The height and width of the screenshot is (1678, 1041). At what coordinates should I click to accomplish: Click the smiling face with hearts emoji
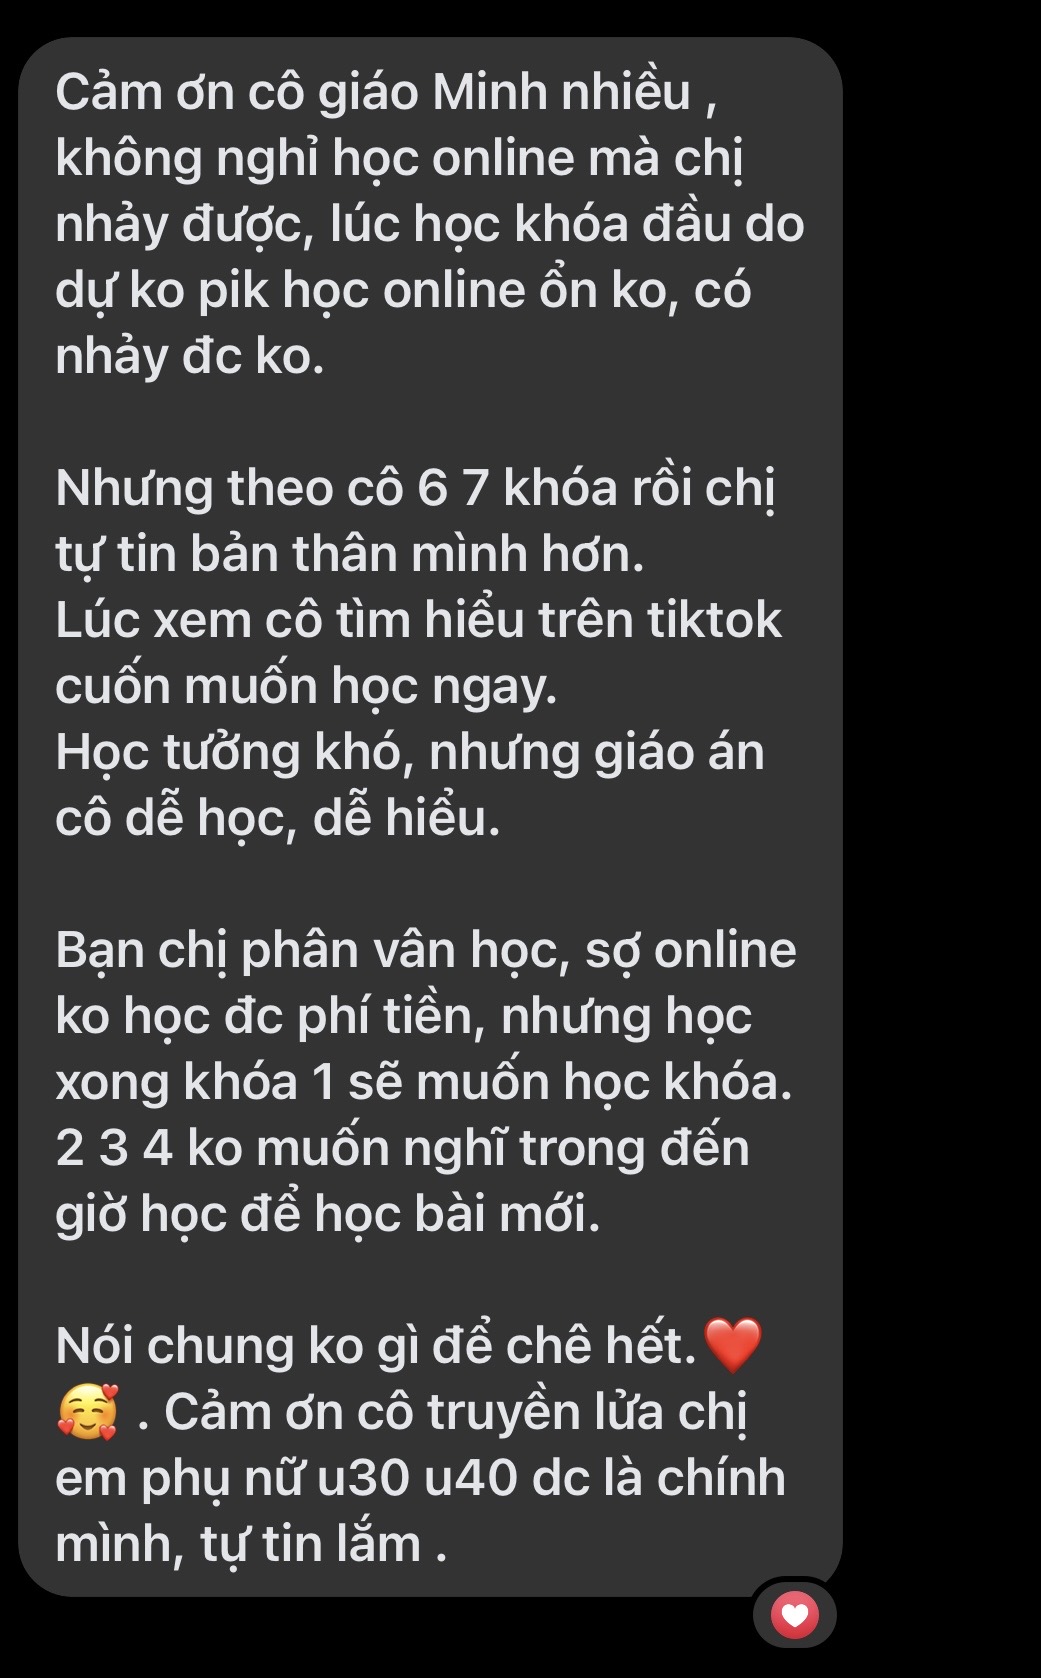coord(88,1412)
